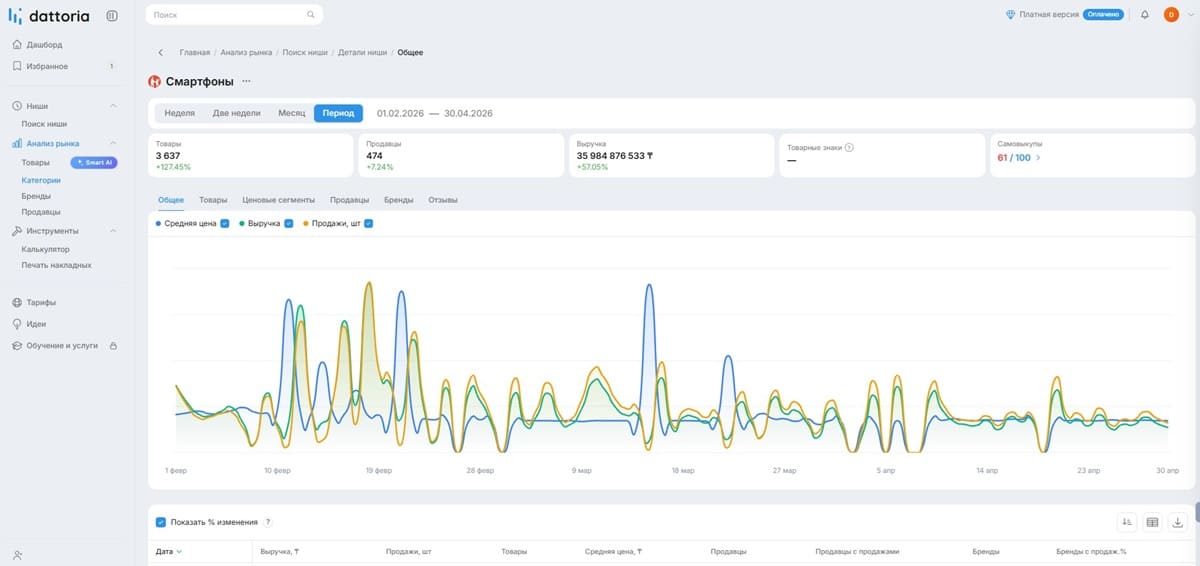
Task: Collapse the Анализ рынка section chevron
Action: (x=113, y=143)
